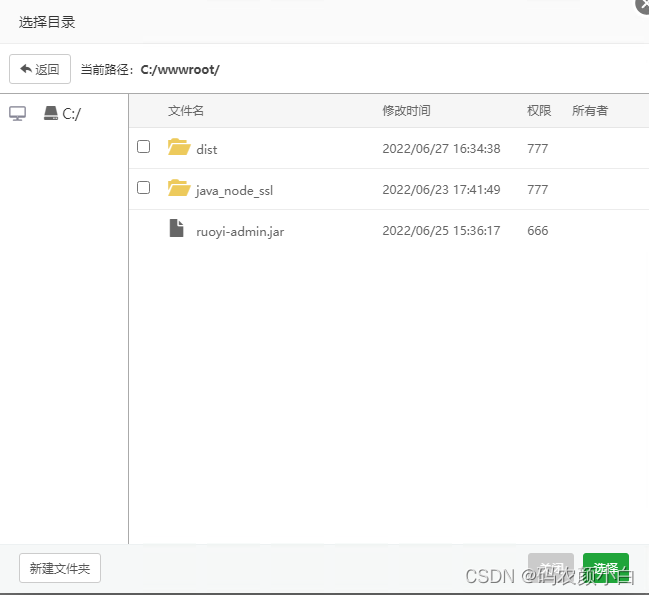Open the C:/ drive in sidebar
Viewport: 649px width, 595px height.
tap(62, 113)
